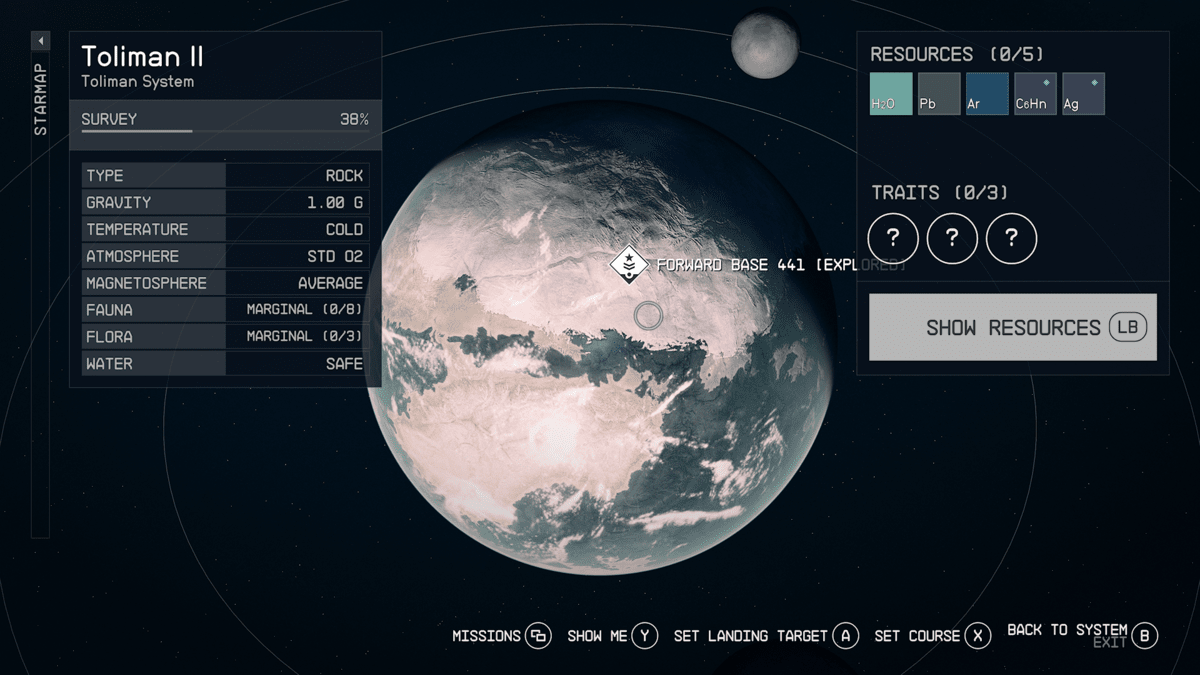Screen dimensions: 1200x675
Task: Click the Survey progress bar
Action: click(x=225, y=130)
